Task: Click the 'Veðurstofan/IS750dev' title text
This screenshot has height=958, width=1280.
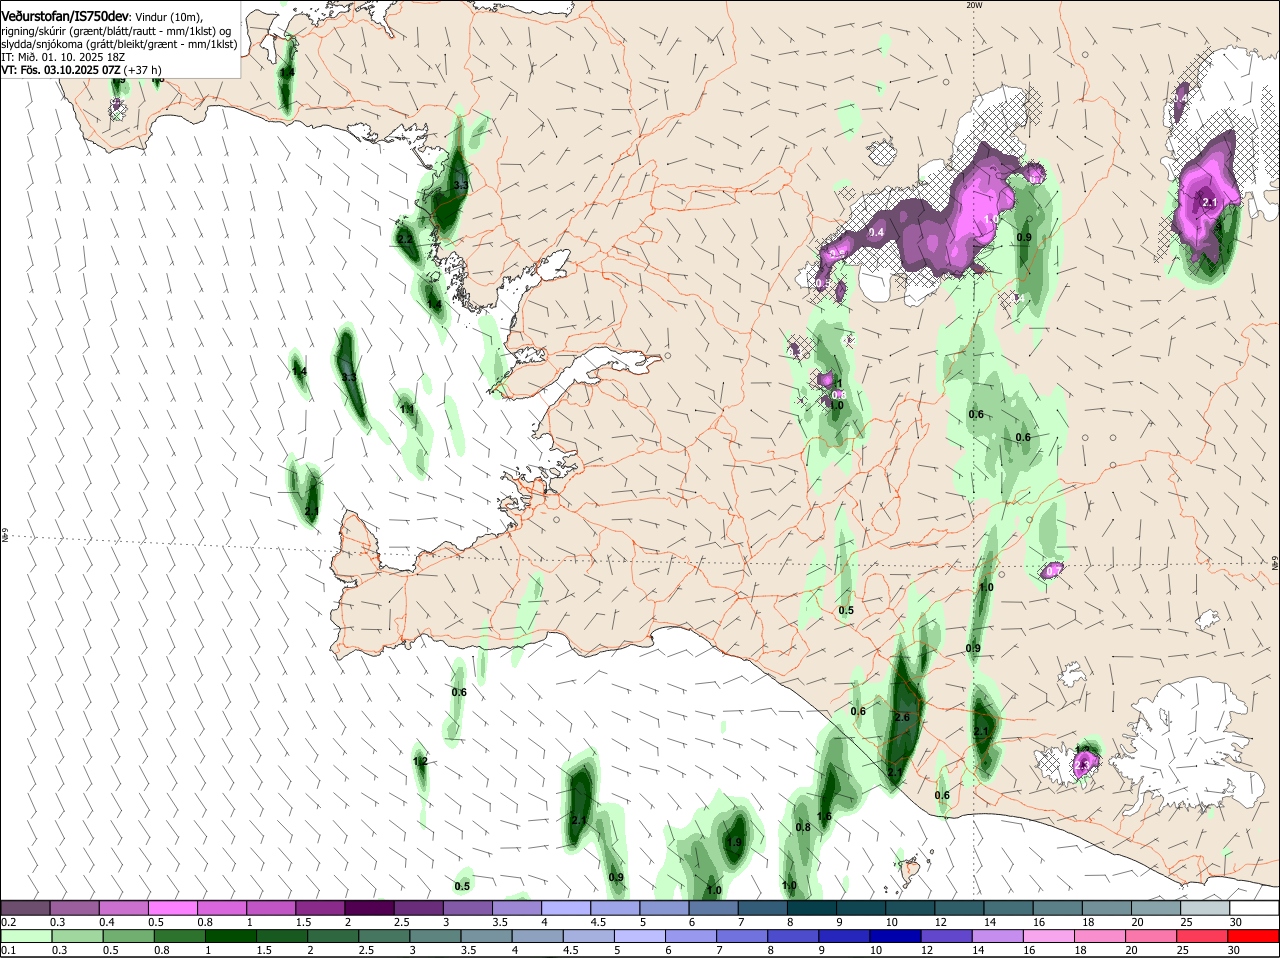Action: (x=65, y=17)
